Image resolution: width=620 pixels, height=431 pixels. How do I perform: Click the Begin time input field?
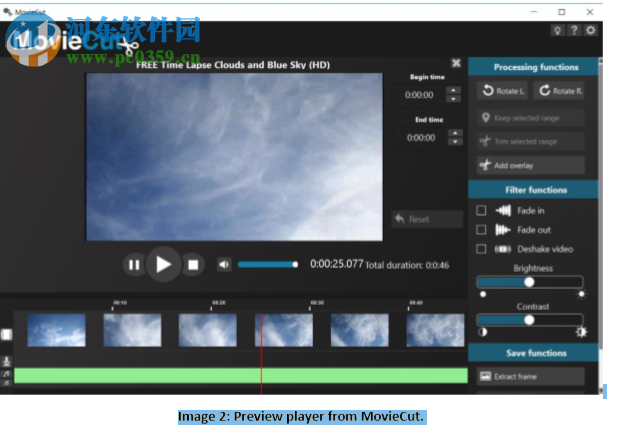[419, 95]
